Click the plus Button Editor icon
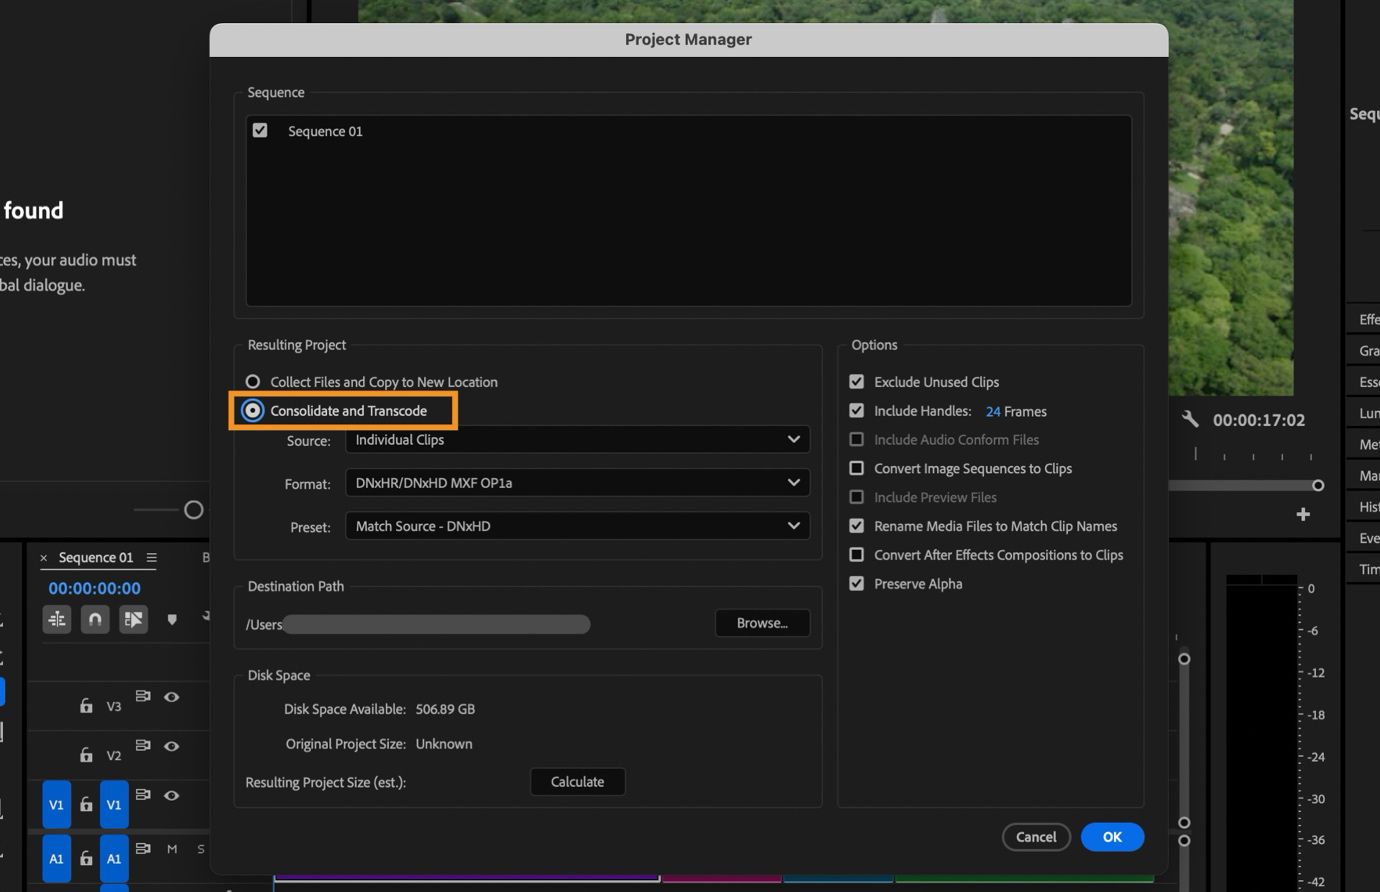1380x892 pixels. 1302,514
